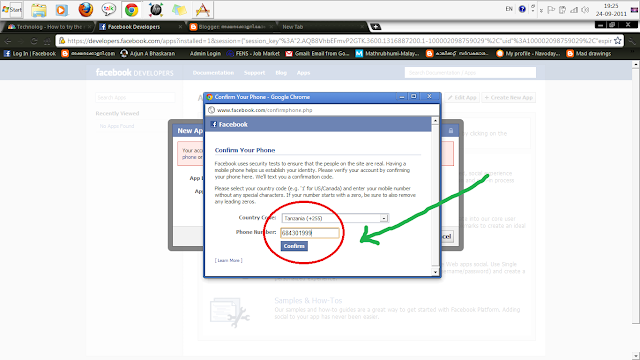Viewport: 640px width, 360px height.
Task: Open the Country Code dropdown
Action: tap(335, 218)
